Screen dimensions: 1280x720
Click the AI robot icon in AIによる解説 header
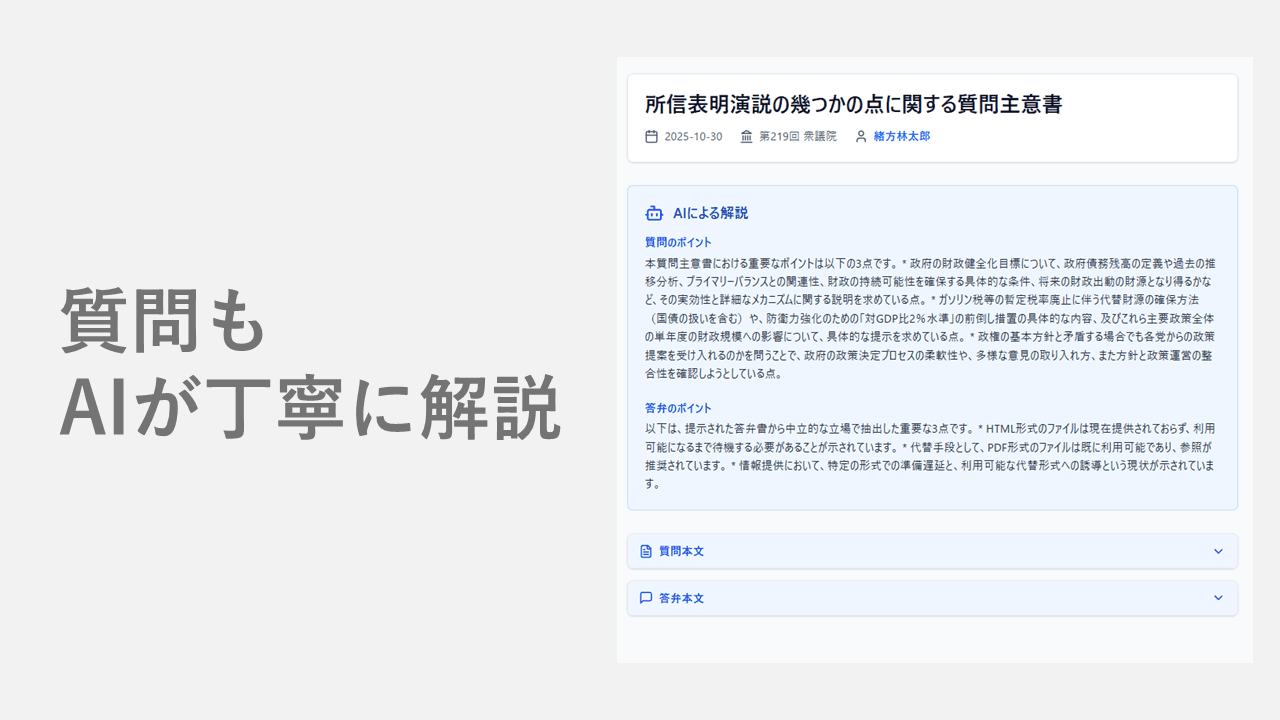[654, 213]
